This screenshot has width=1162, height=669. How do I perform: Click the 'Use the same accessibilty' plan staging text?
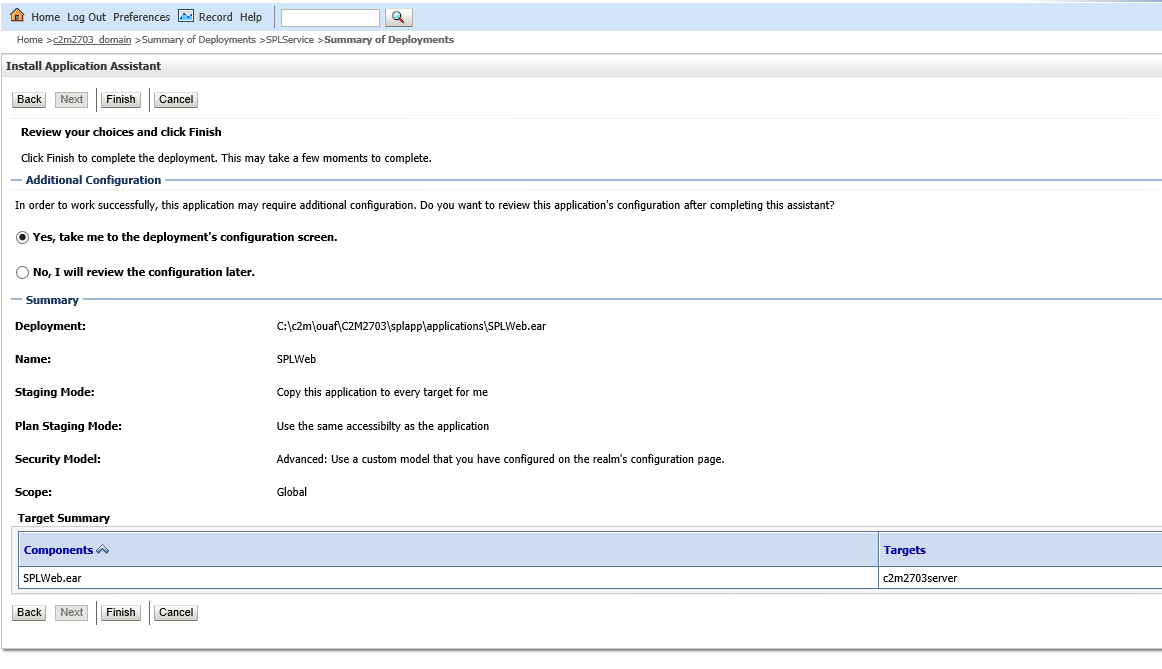(x=383, y=426)
